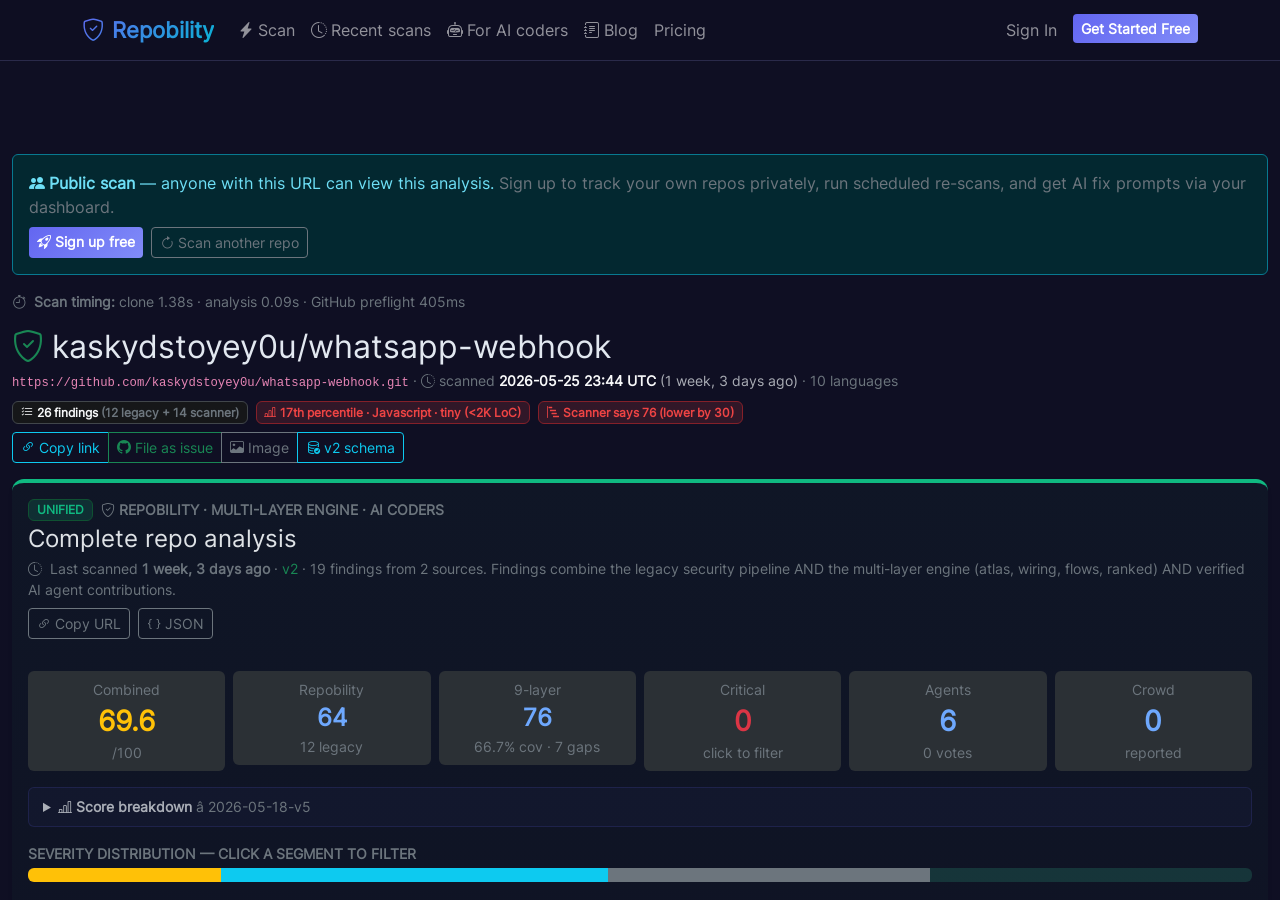
Task: Open the Pricing page
Action: (680, 30)
